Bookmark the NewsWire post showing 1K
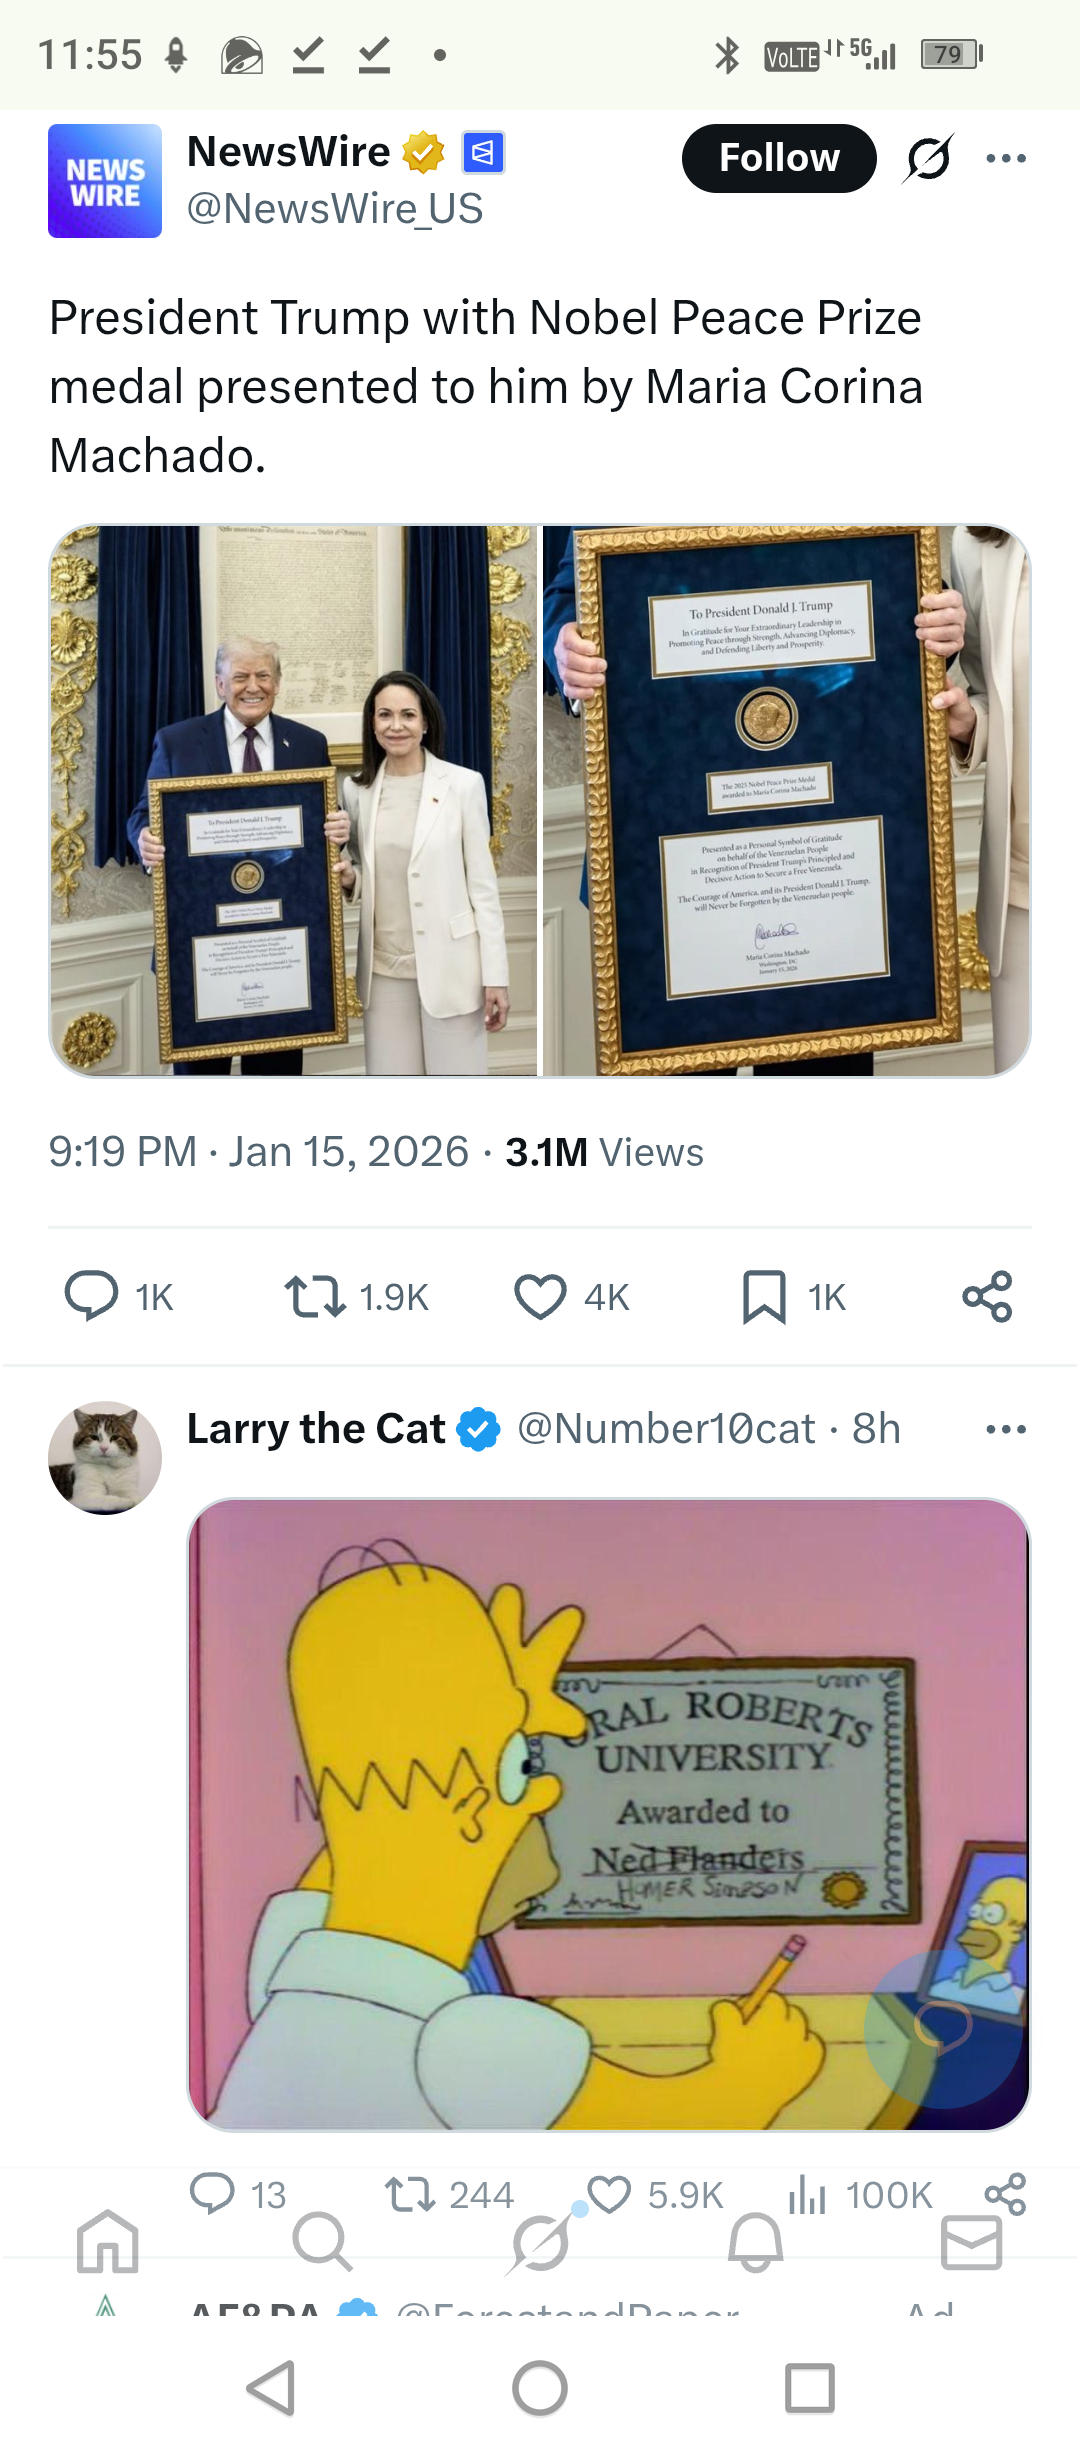 [764, 1297]
